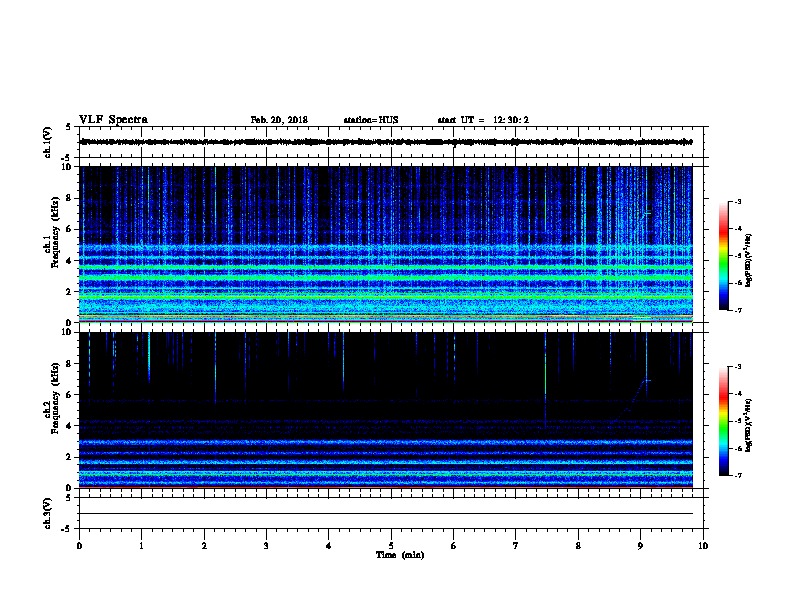Click the time axis tick label "10"
The image size is (792, 612).
(x=703, y=546)
